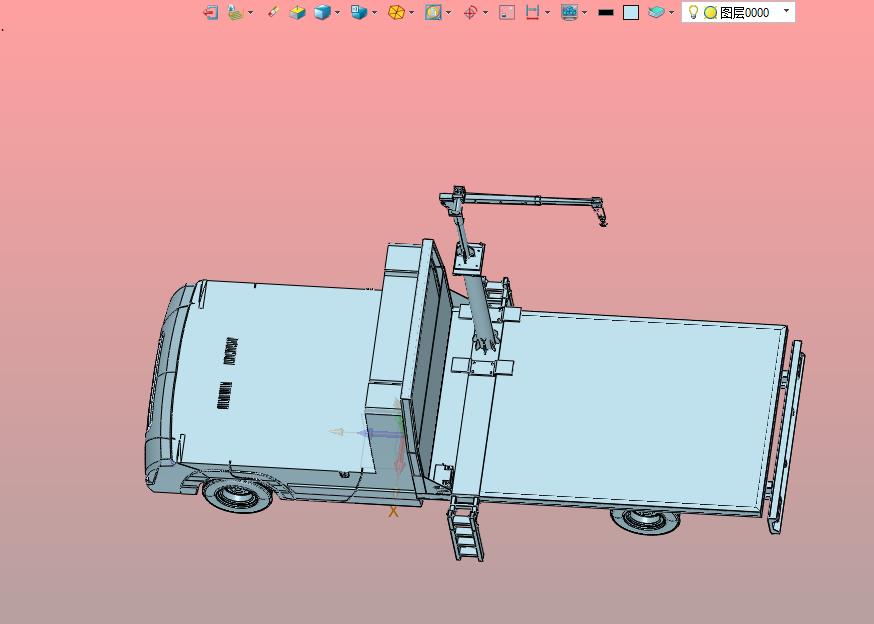Viewport: 874px width, 624px height.
Task: Select the eraser tool icon
Action: pyautogui.click(x=273, y=12)
